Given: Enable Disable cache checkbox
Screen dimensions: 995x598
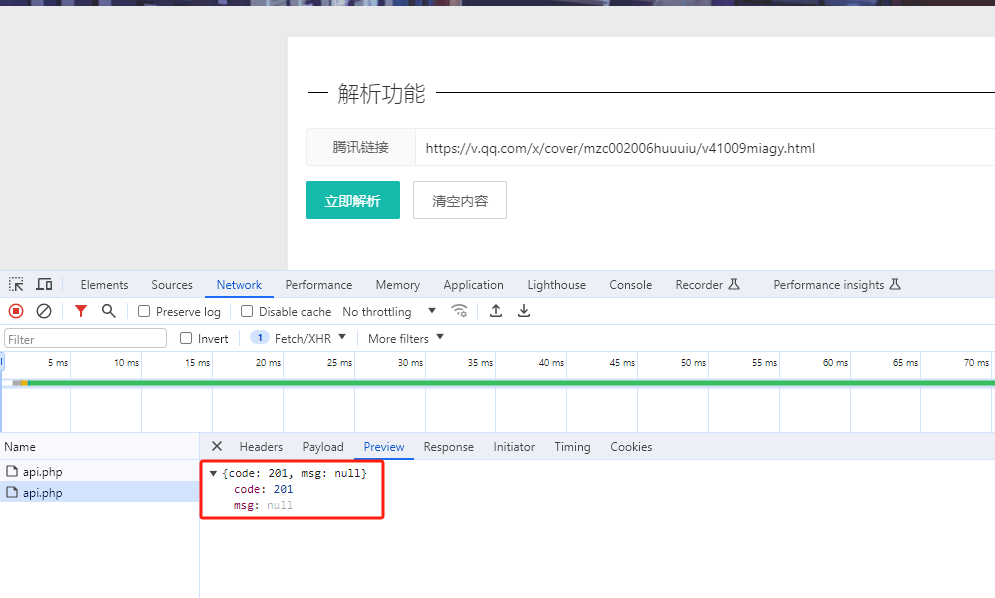Looking at the screenshot, I should tap(247, 311).
